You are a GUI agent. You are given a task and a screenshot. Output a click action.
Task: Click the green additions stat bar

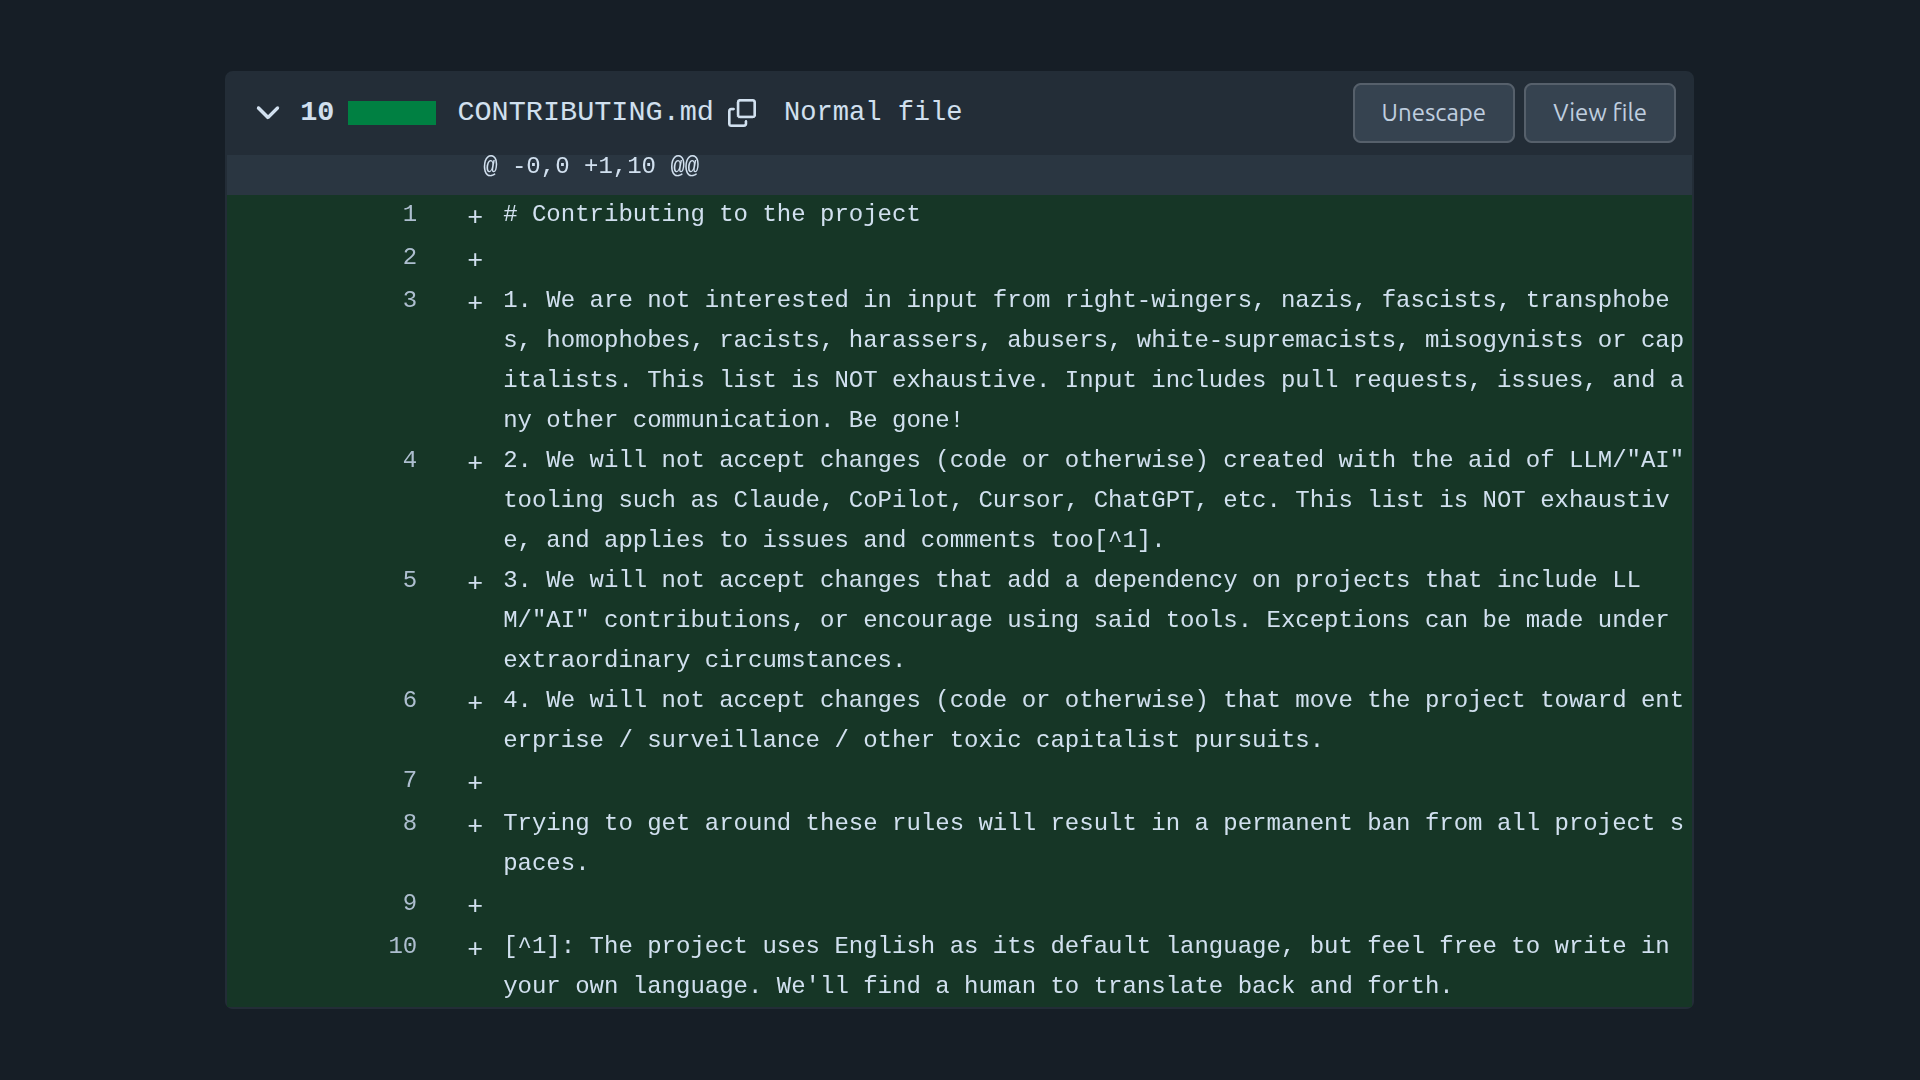(391, 113)
